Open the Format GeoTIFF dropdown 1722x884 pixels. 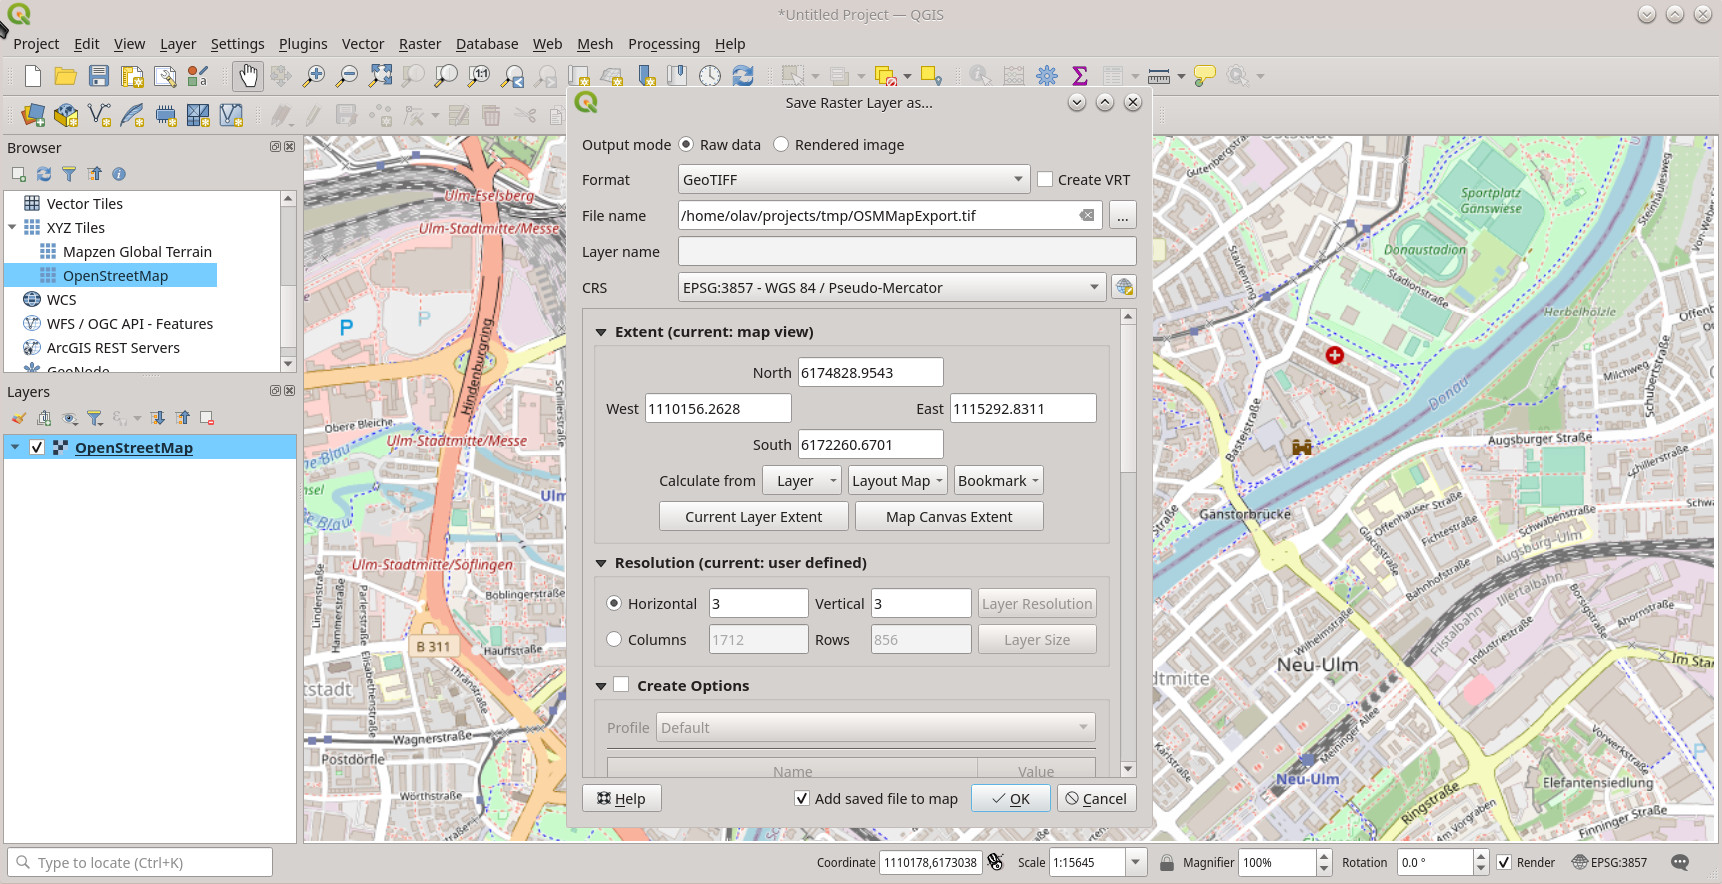click(x=854, y=179)
